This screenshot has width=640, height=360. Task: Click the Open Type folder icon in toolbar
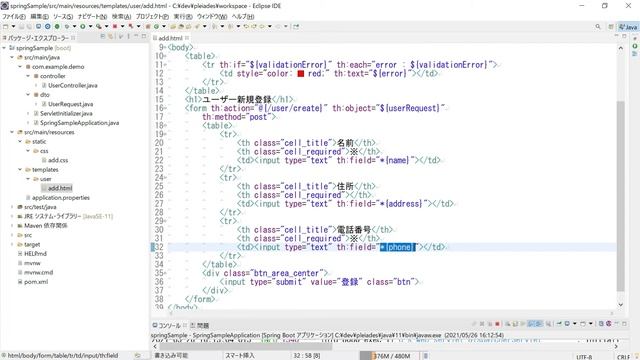173,27
